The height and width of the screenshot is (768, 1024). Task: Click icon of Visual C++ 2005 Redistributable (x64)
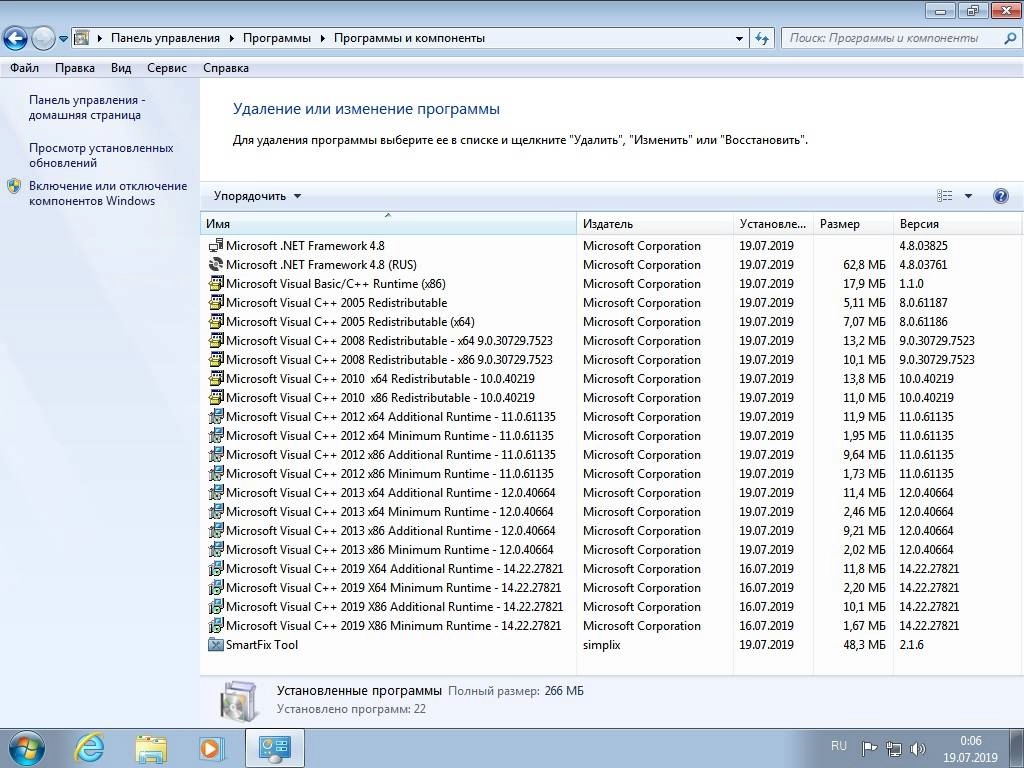coord(216,321)
